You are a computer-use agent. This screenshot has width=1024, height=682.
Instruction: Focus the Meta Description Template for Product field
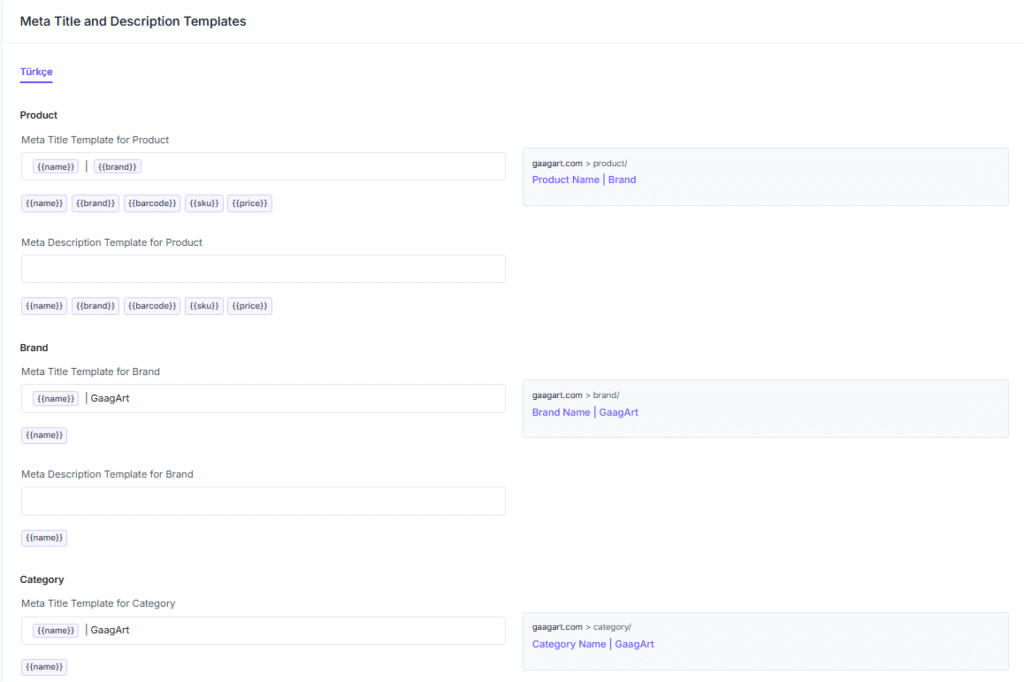[x=263, y=269]
